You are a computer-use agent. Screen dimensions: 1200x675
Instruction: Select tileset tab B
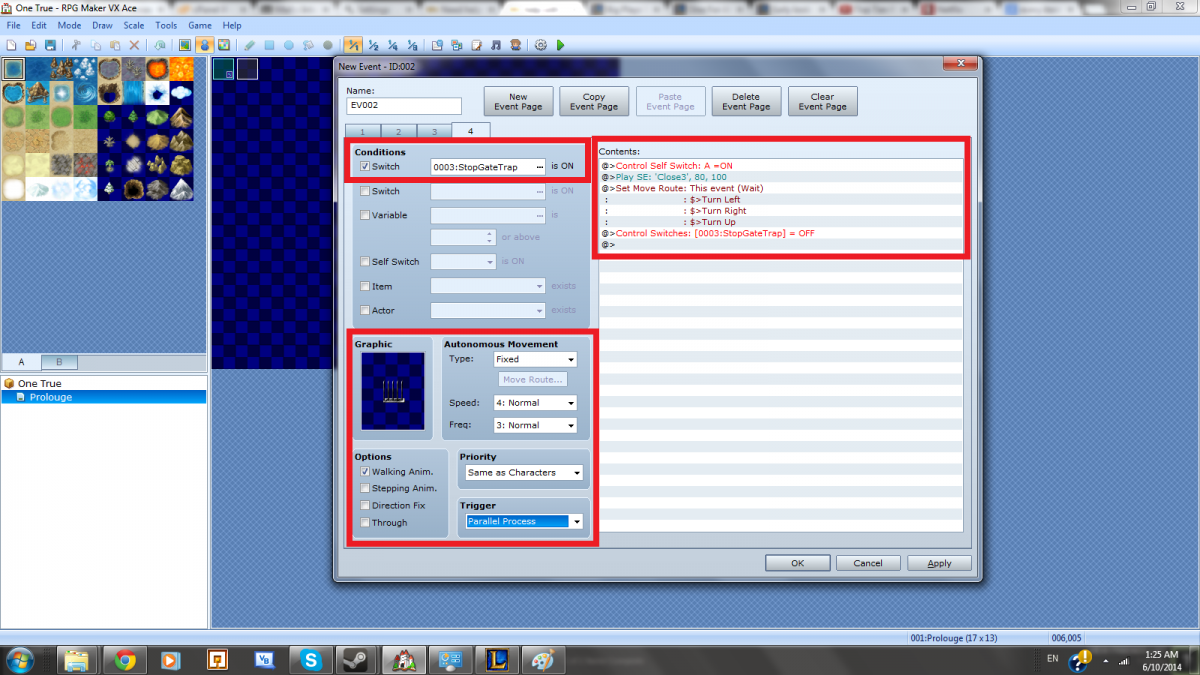tap(59, 361)
